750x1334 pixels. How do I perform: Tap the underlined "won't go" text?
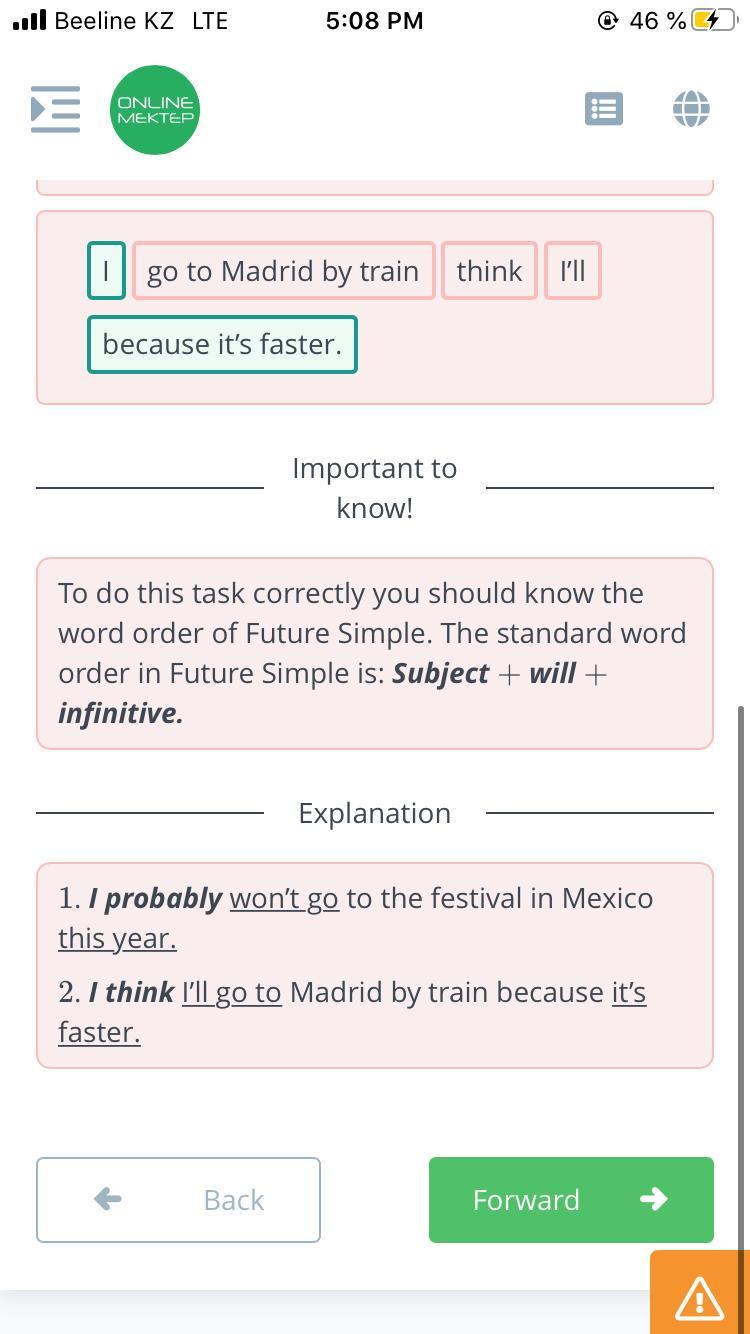click(x=284, y=898)
